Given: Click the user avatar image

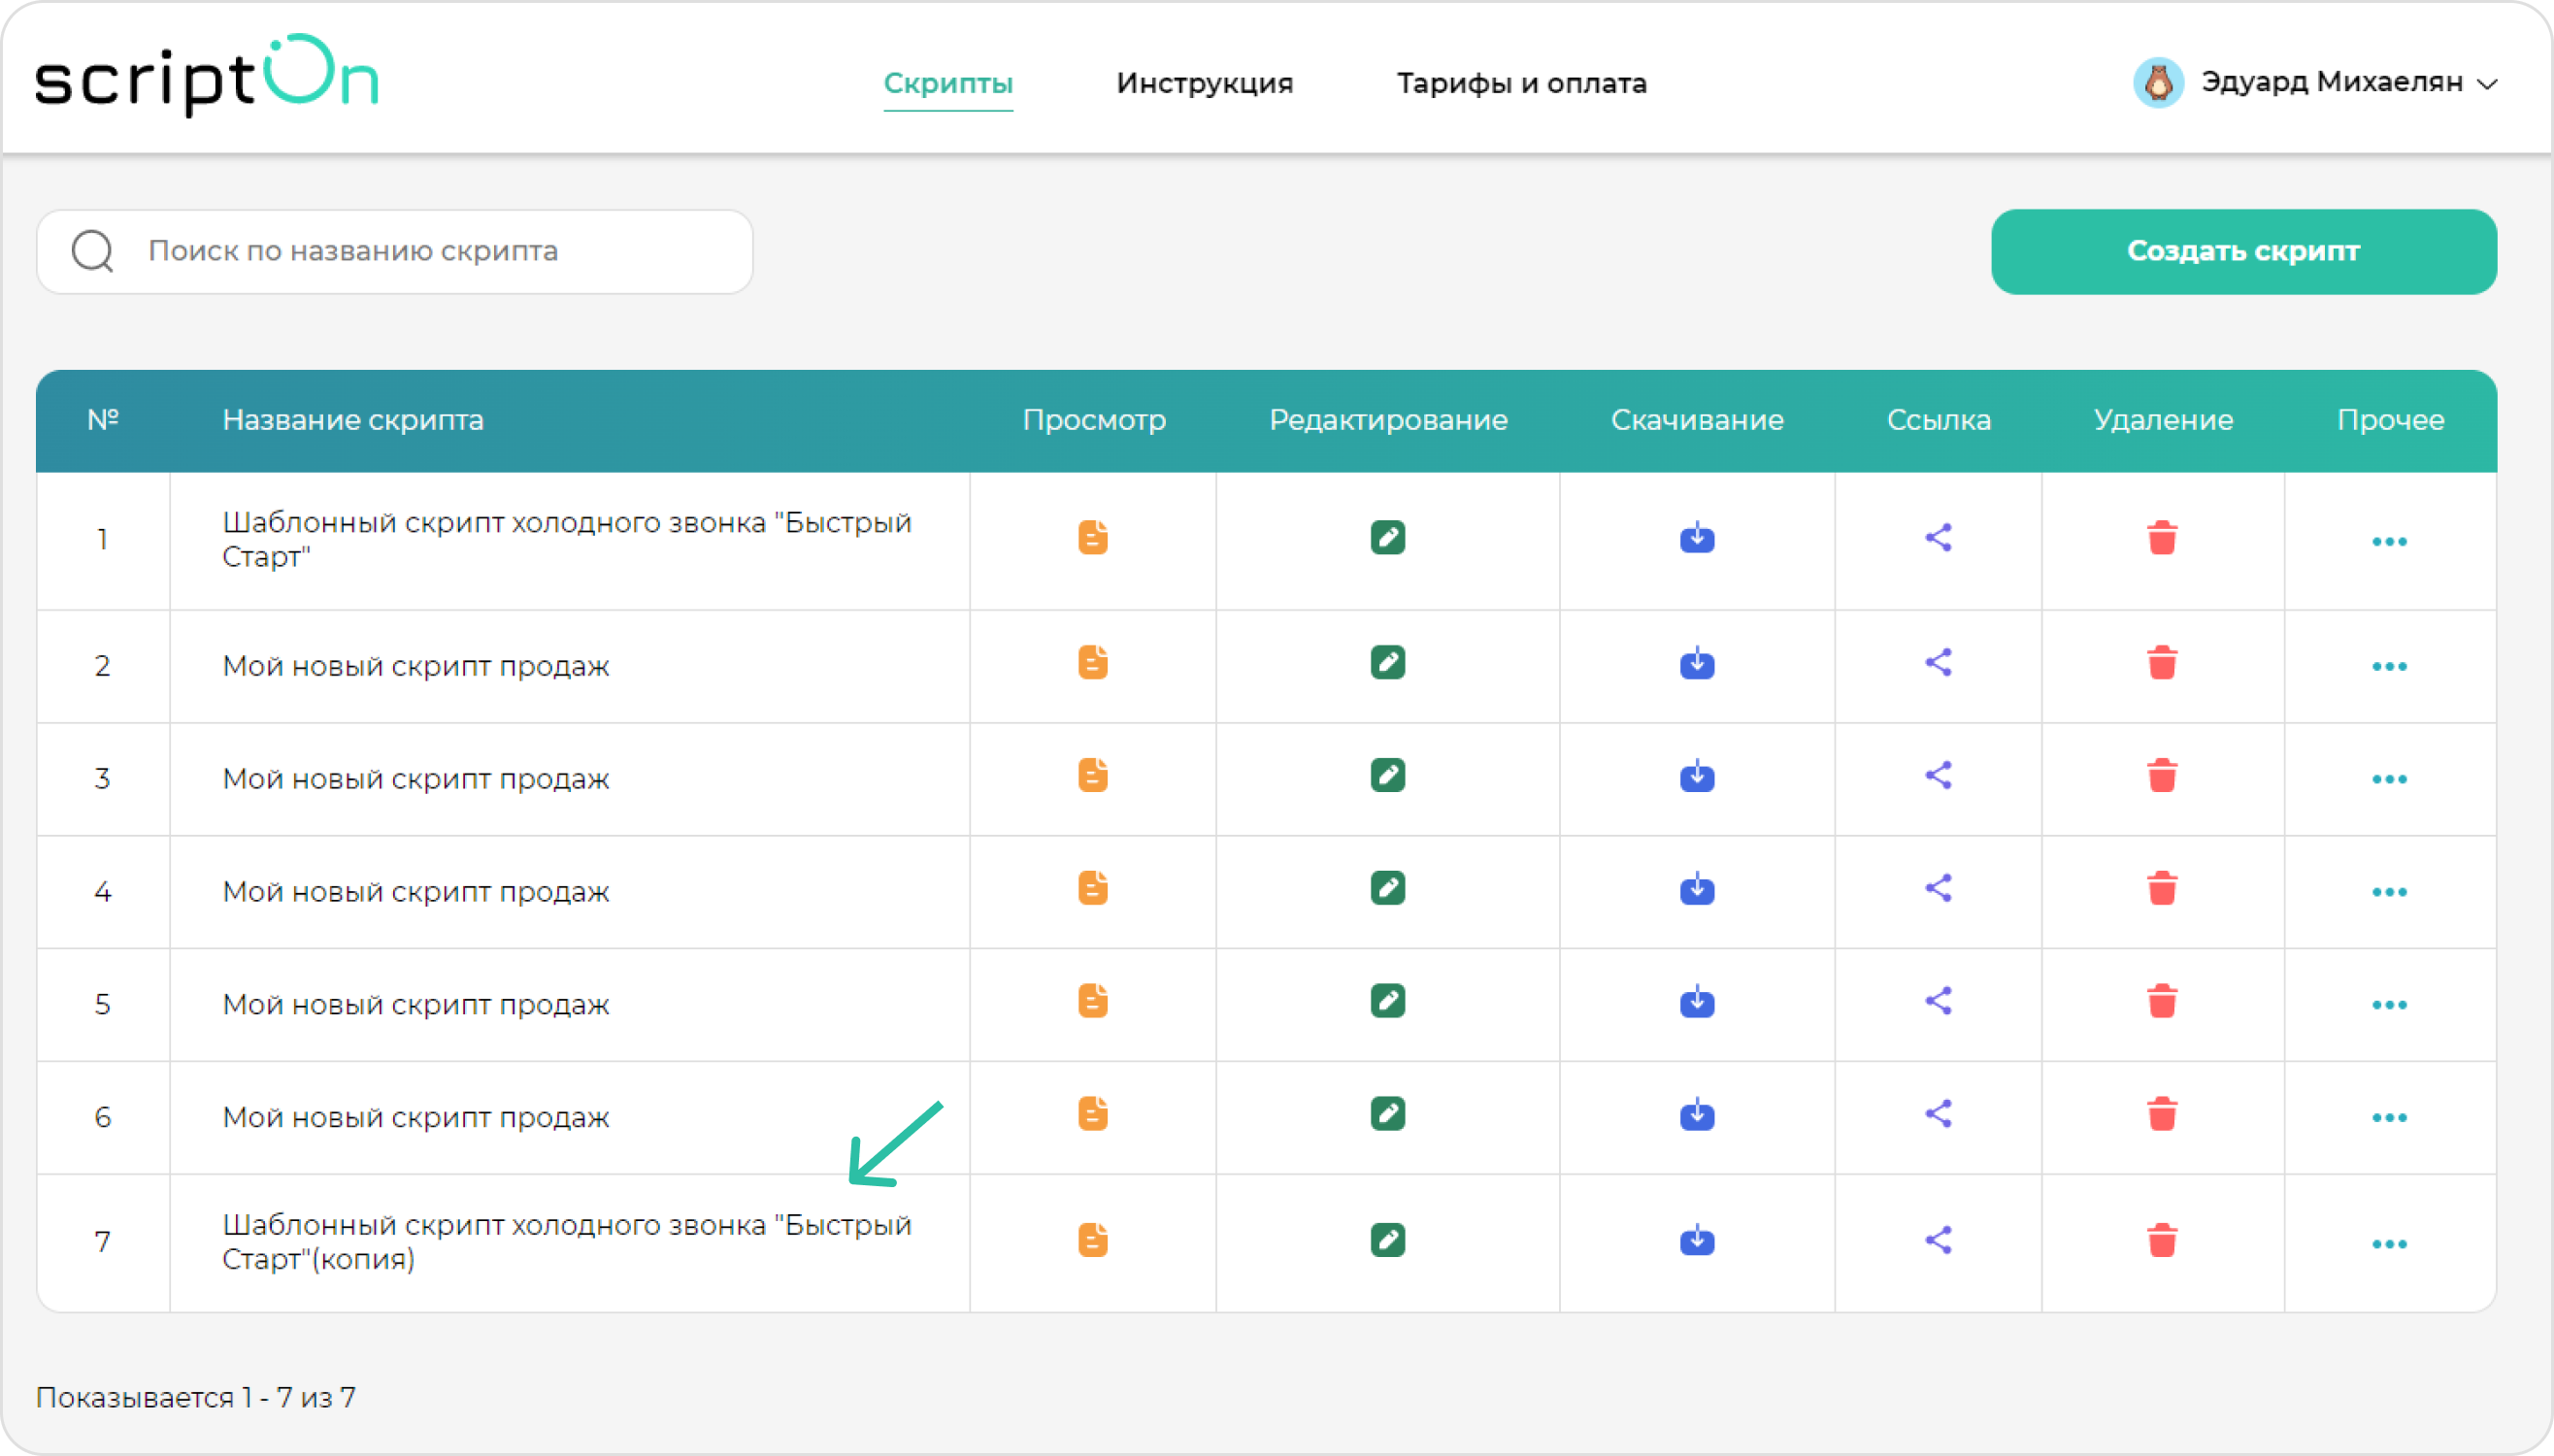Looking at the screenshot, I should [2157, 82].
